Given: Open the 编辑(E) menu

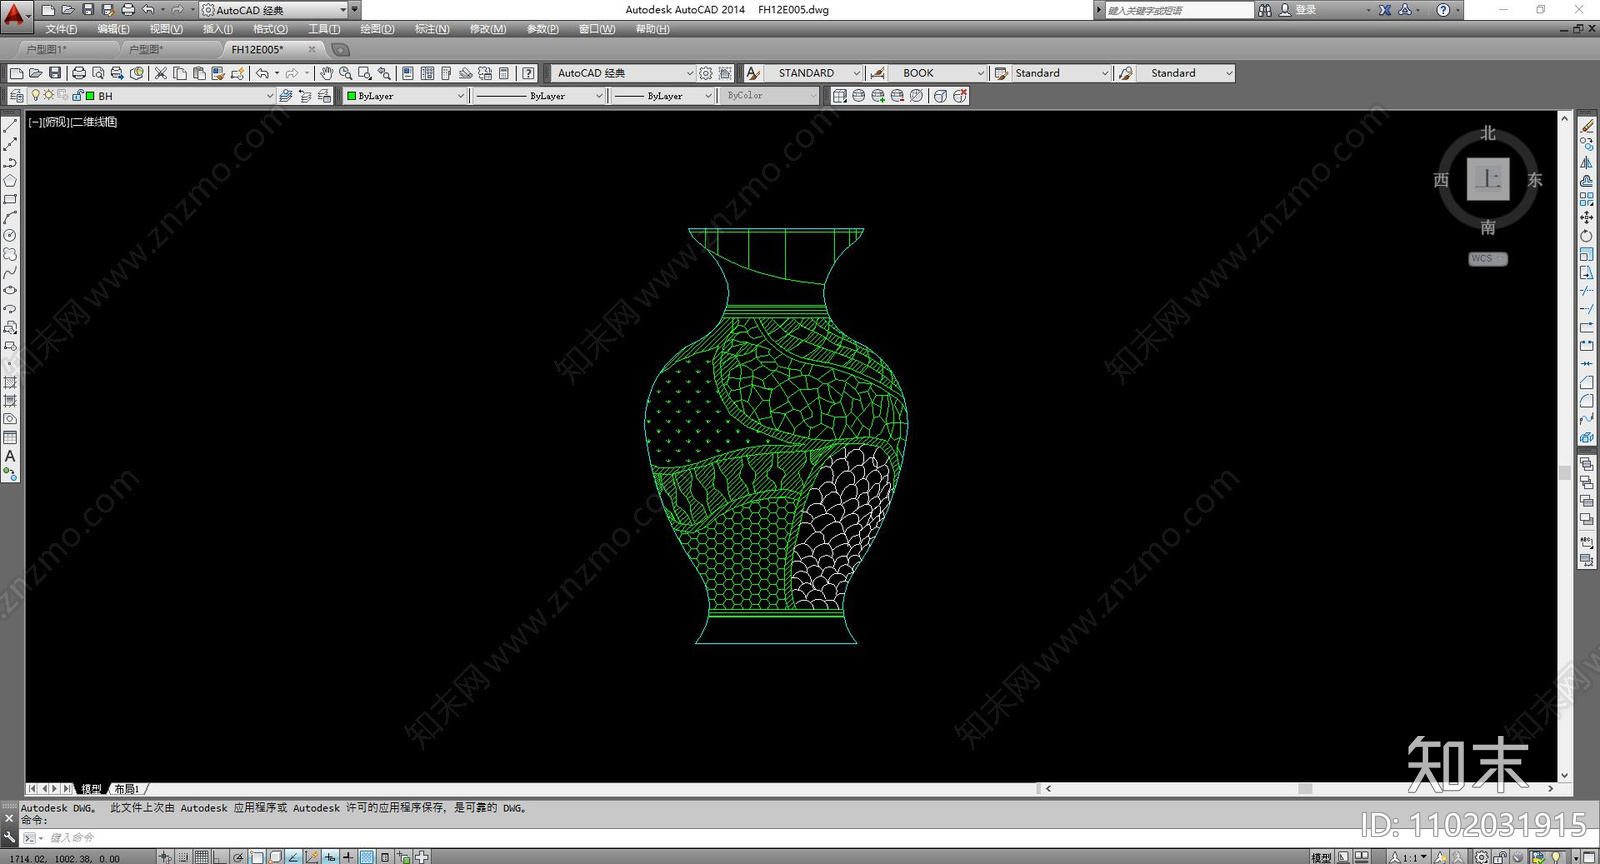Looking at the screenshot, I should [113, 29].
